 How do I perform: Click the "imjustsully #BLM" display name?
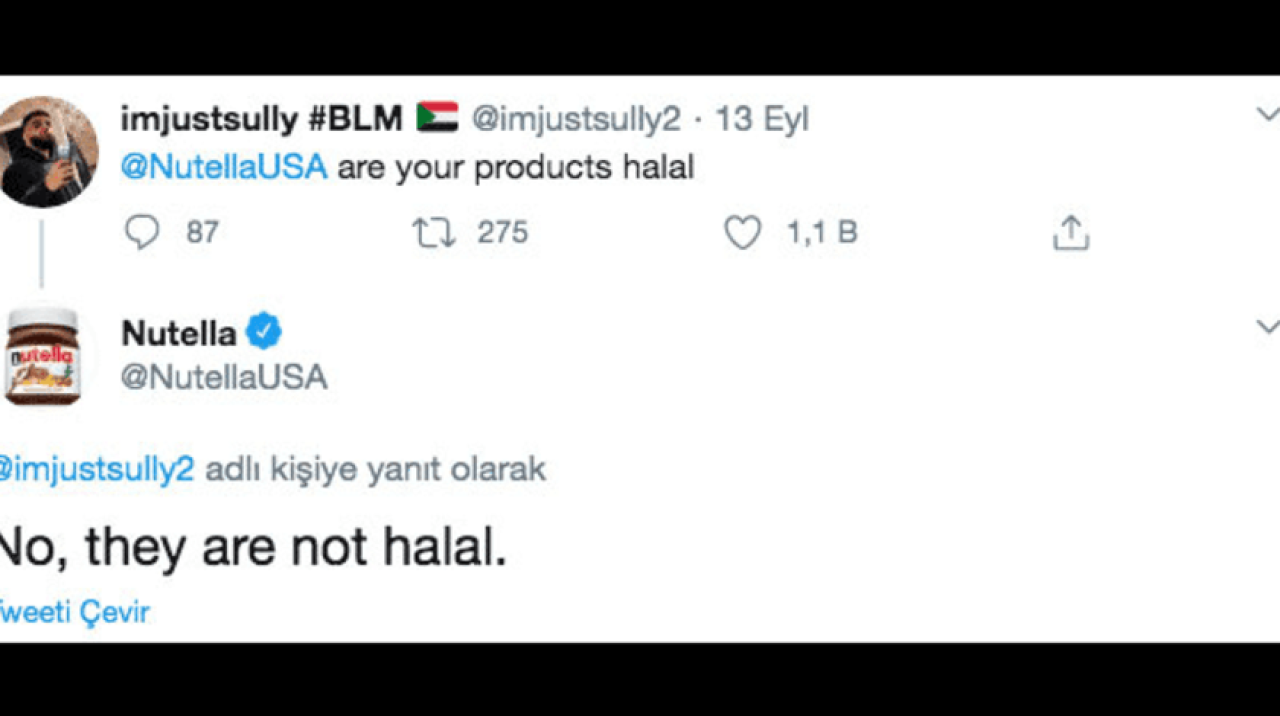pos(261,119)
